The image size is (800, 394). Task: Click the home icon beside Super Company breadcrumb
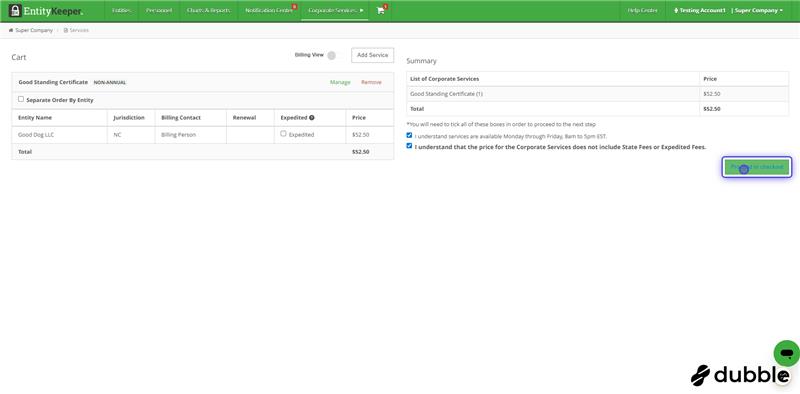[x=11, y=31]
